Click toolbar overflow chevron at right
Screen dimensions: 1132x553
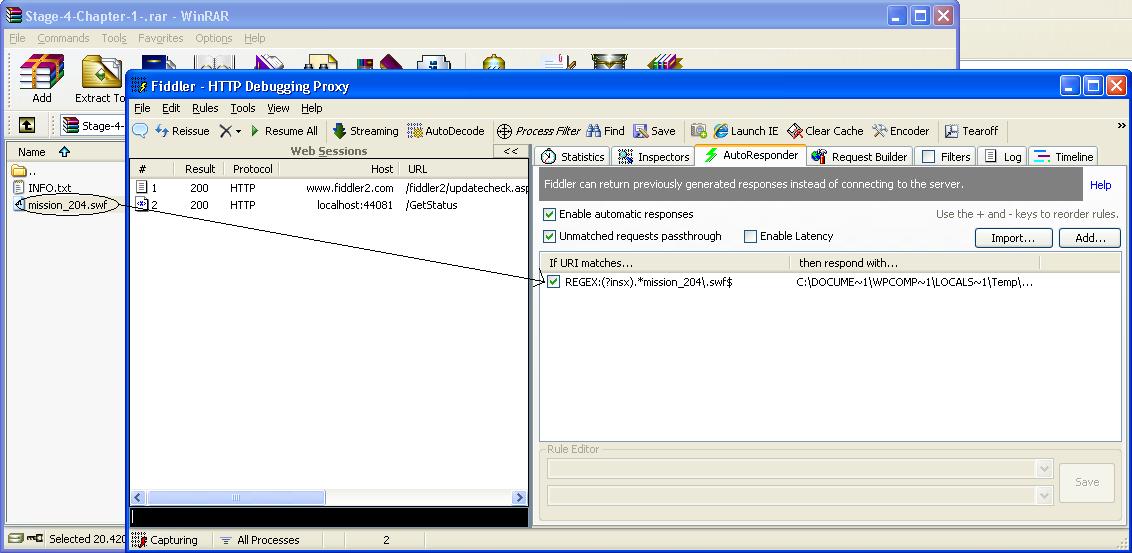pyautogui.click(x=1121, y=126)
